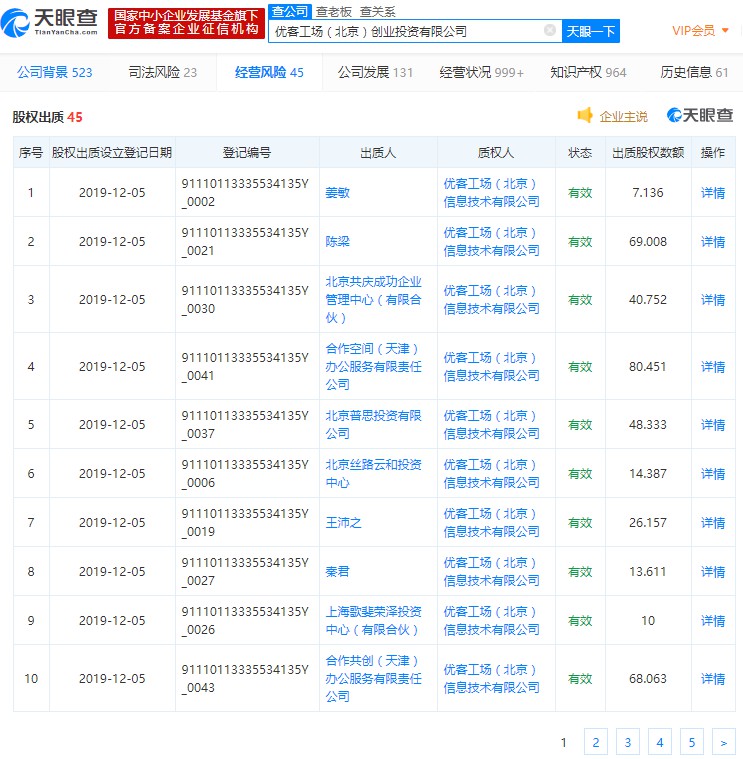This screenshot has height=759, width=743.
Task: Click the Tianyancha logo at top left
Action: point(52,22)
